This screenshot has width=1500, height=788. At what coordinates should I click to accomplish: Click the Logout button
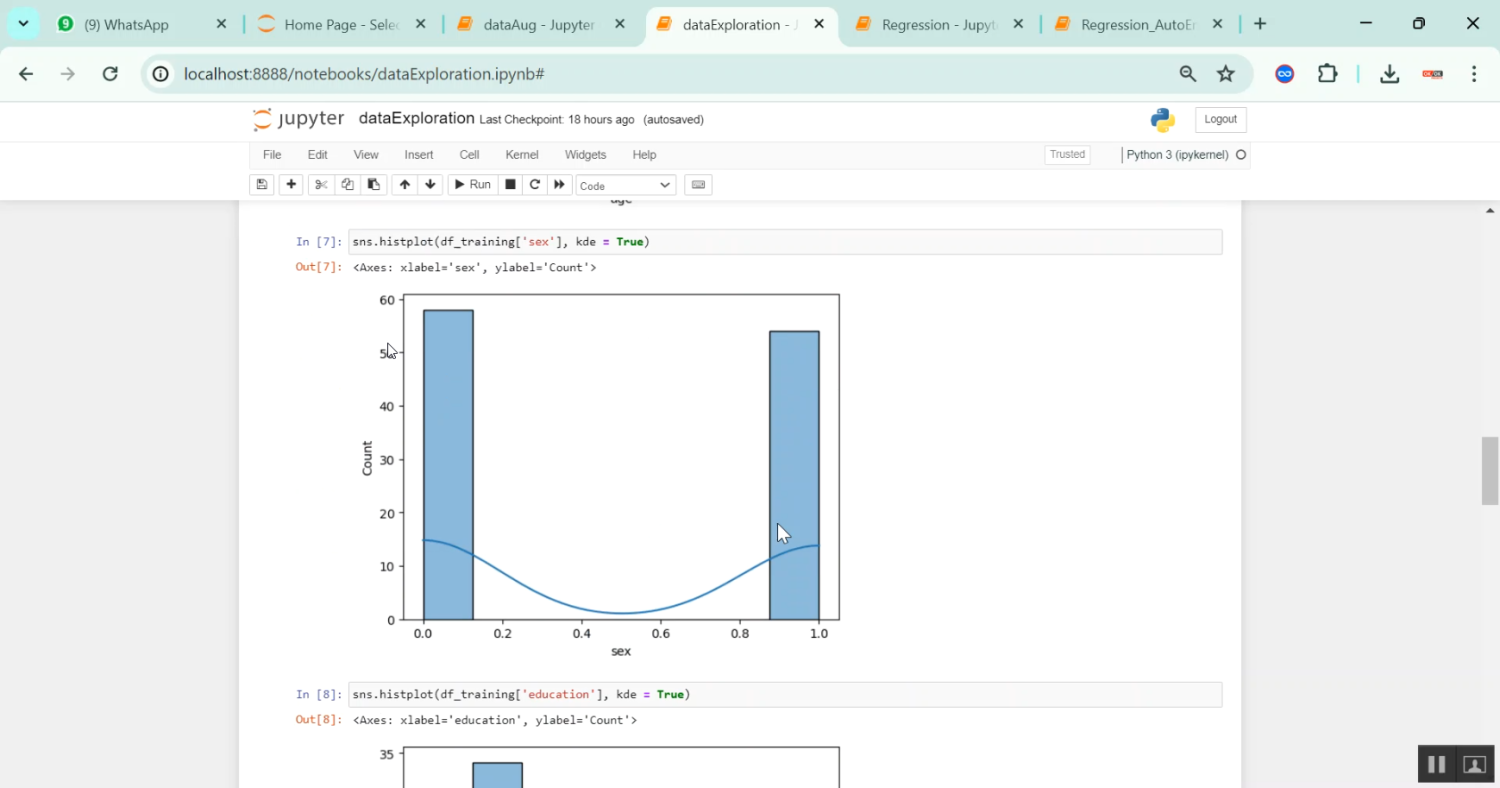(x=1220, y=120)
